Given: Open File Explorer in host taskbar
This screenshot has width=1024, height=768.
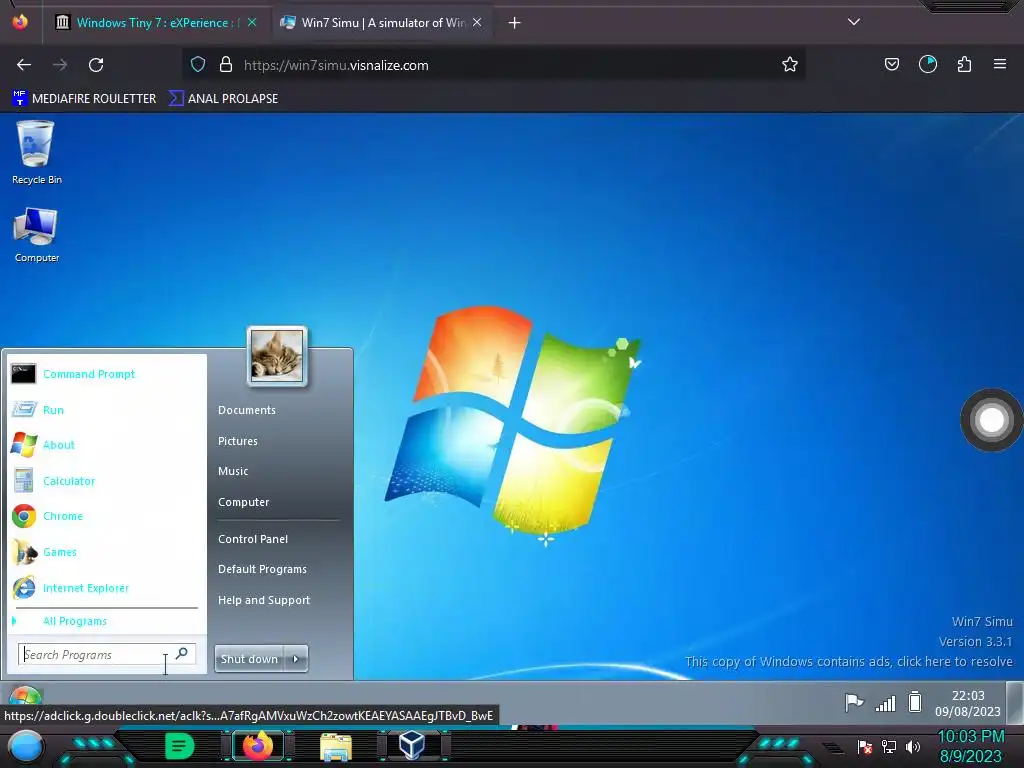Looking at the screenshot, I should (336, 747).
